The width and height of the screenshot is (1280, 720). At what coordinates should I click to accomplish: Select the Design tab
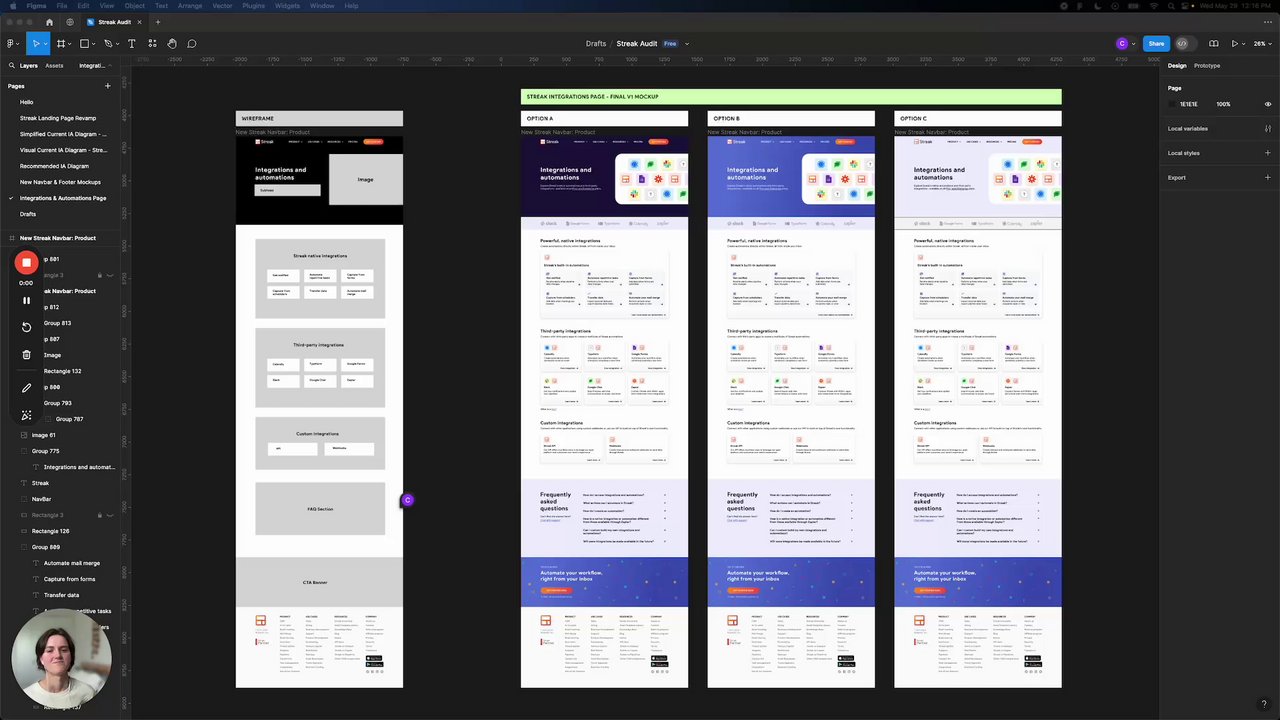point(1177,66)
